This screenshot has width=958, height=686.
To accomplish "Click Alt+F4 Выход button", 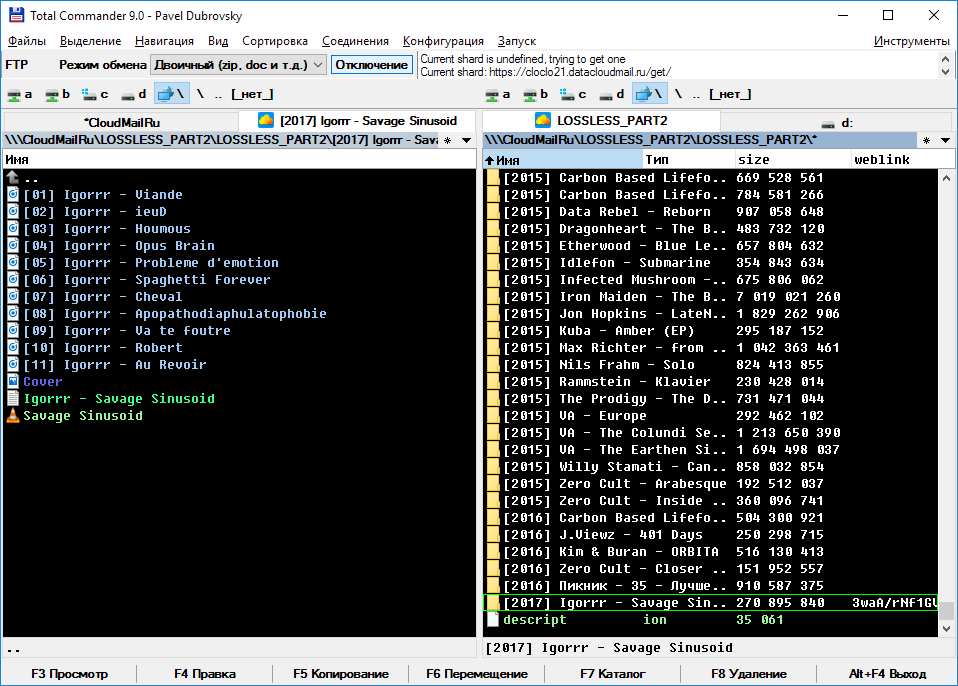I will tap(887, 674).
